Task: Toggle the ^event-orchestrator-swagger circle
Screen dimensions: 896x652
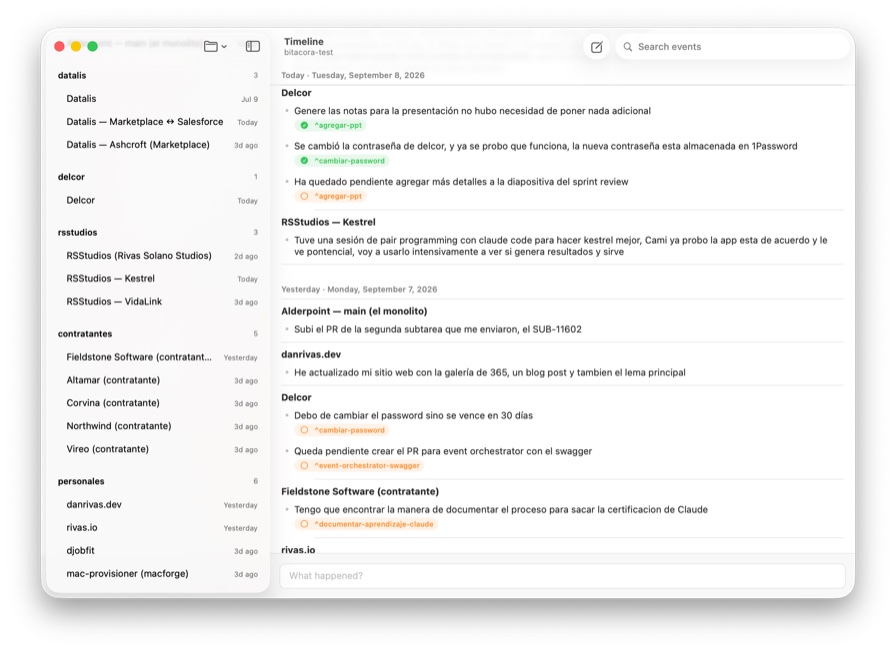Action: [304, 465]
